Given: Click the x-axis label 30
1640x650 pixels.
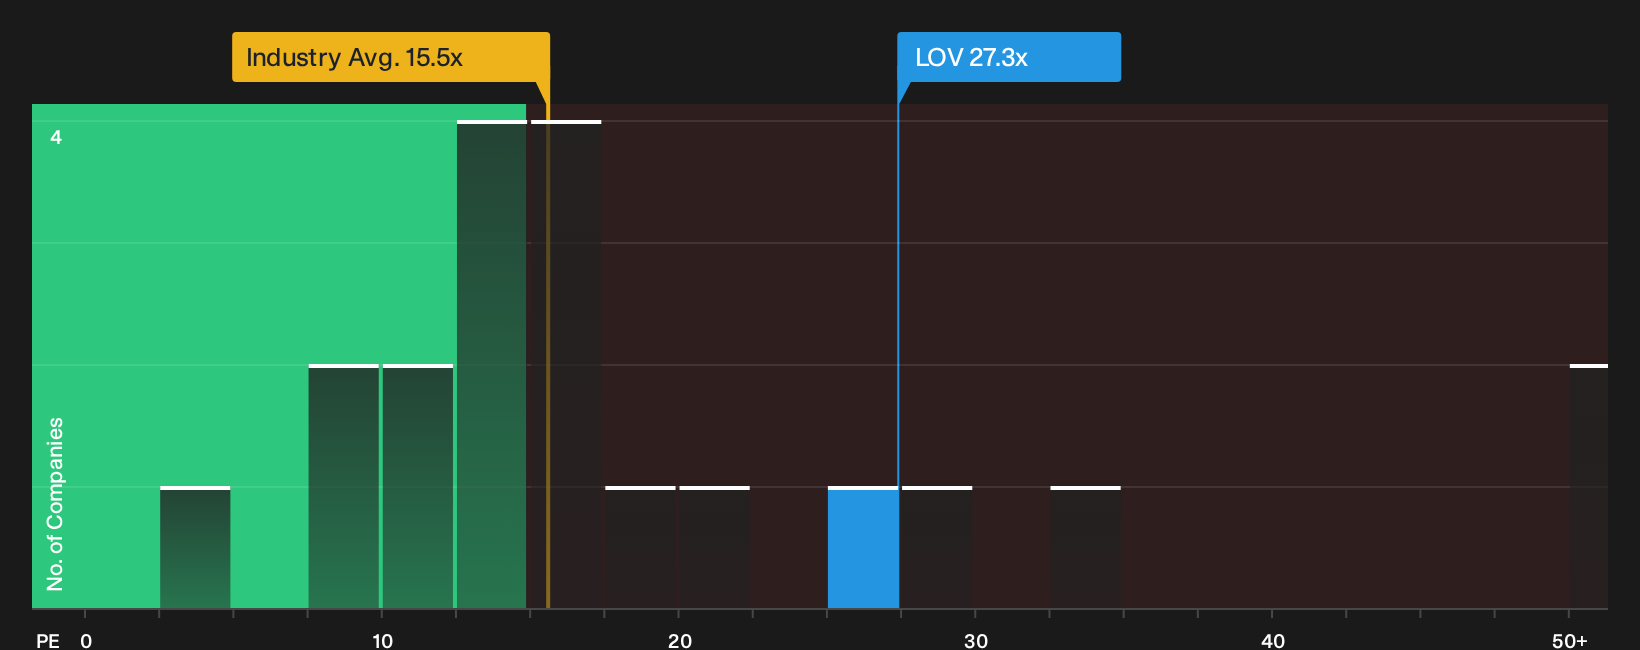Looking at the screenshot, I should [976, 640].
